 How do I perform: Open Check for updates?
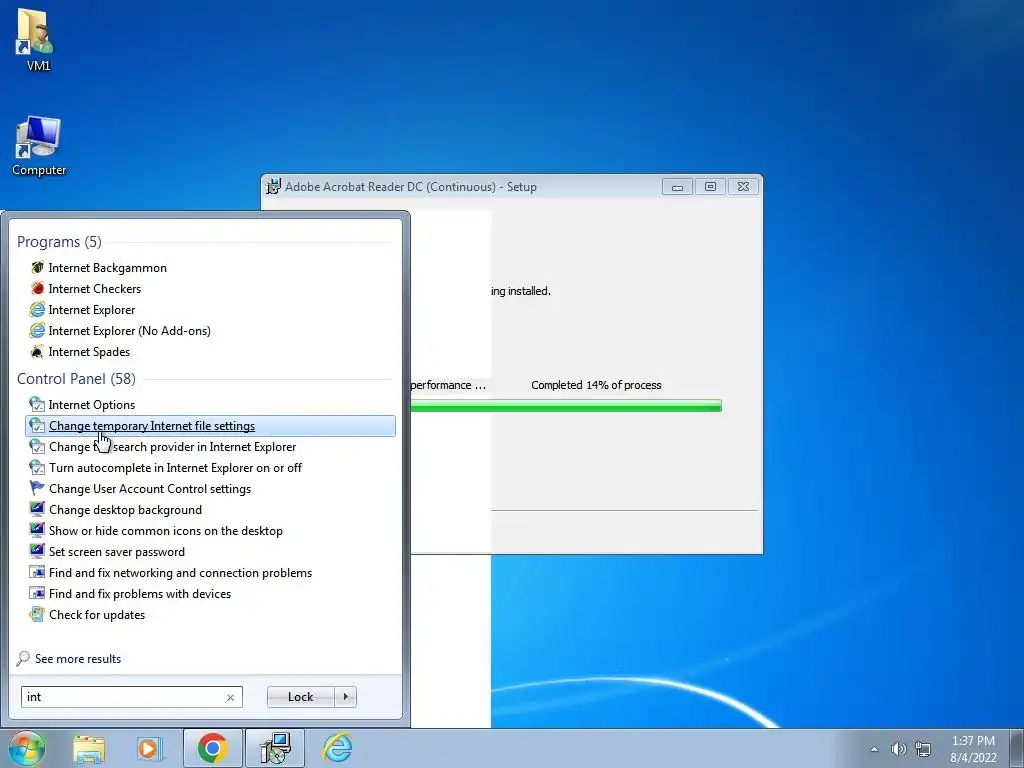point(97,615)
